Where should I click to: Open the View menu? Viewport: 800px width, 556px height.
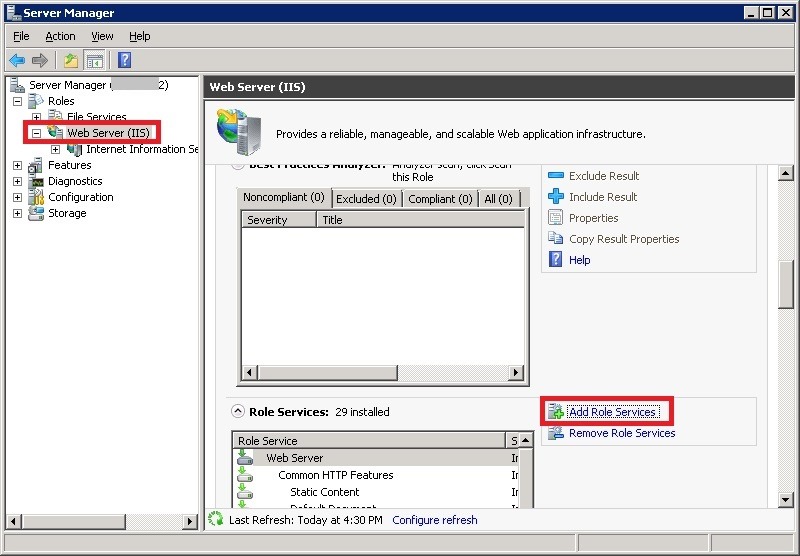point(102,36)
